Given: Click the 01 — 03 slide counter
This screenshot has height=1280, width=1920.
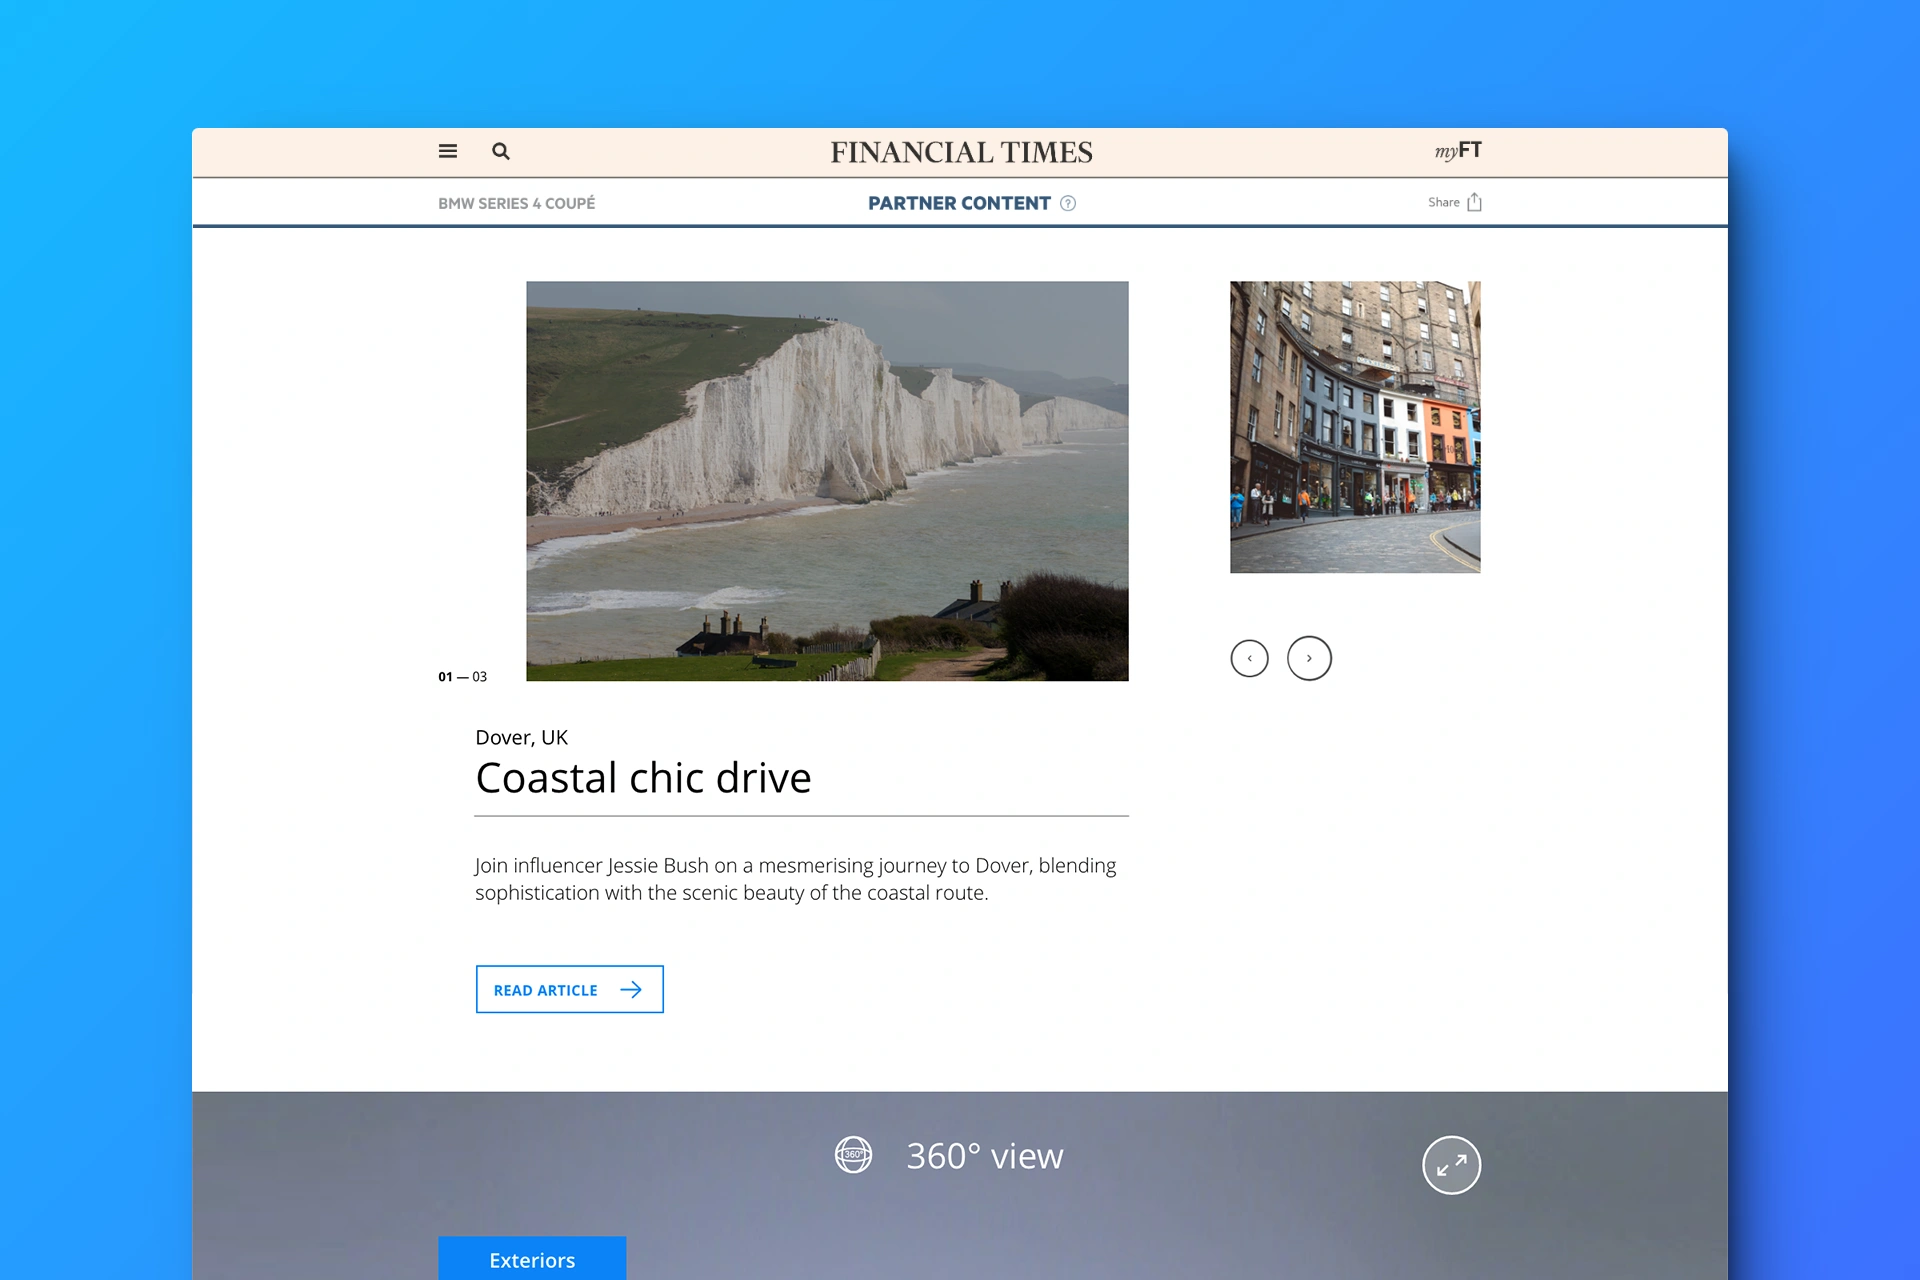Looking at the screenshot, I should tap(461, 676).
